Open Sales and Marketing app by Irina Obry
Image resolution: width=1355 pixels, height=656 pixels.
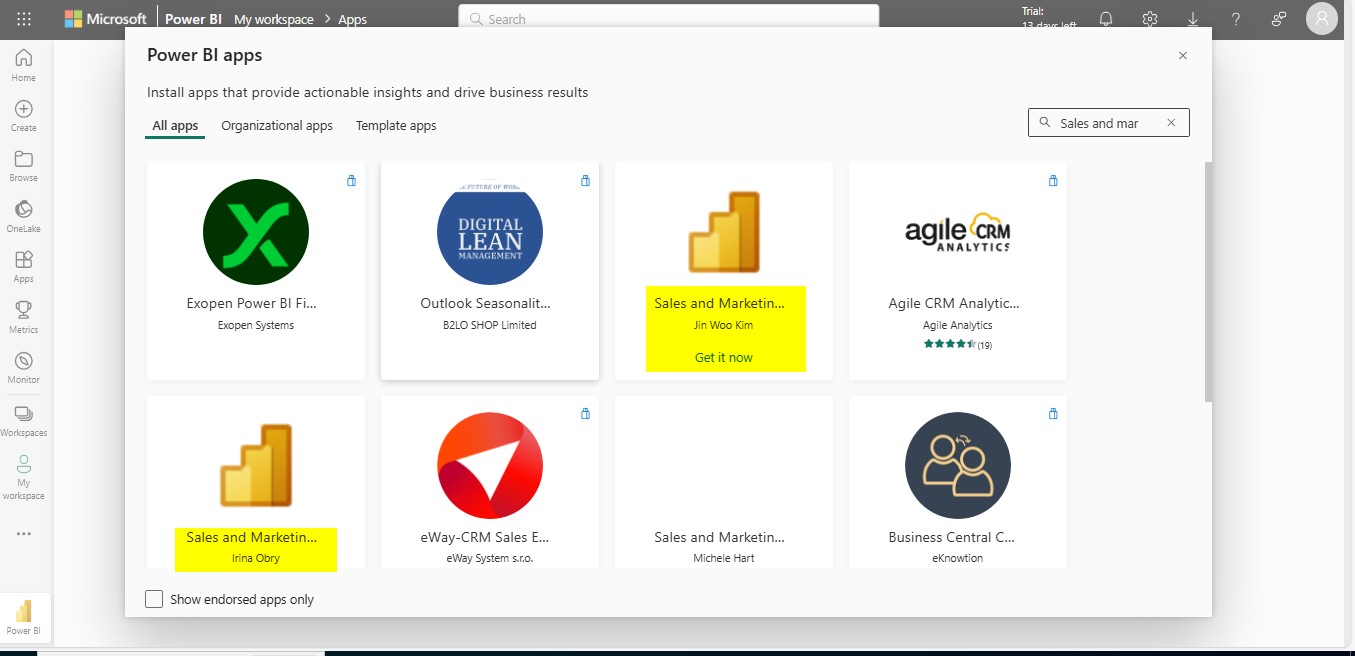(x=251, y=537)
